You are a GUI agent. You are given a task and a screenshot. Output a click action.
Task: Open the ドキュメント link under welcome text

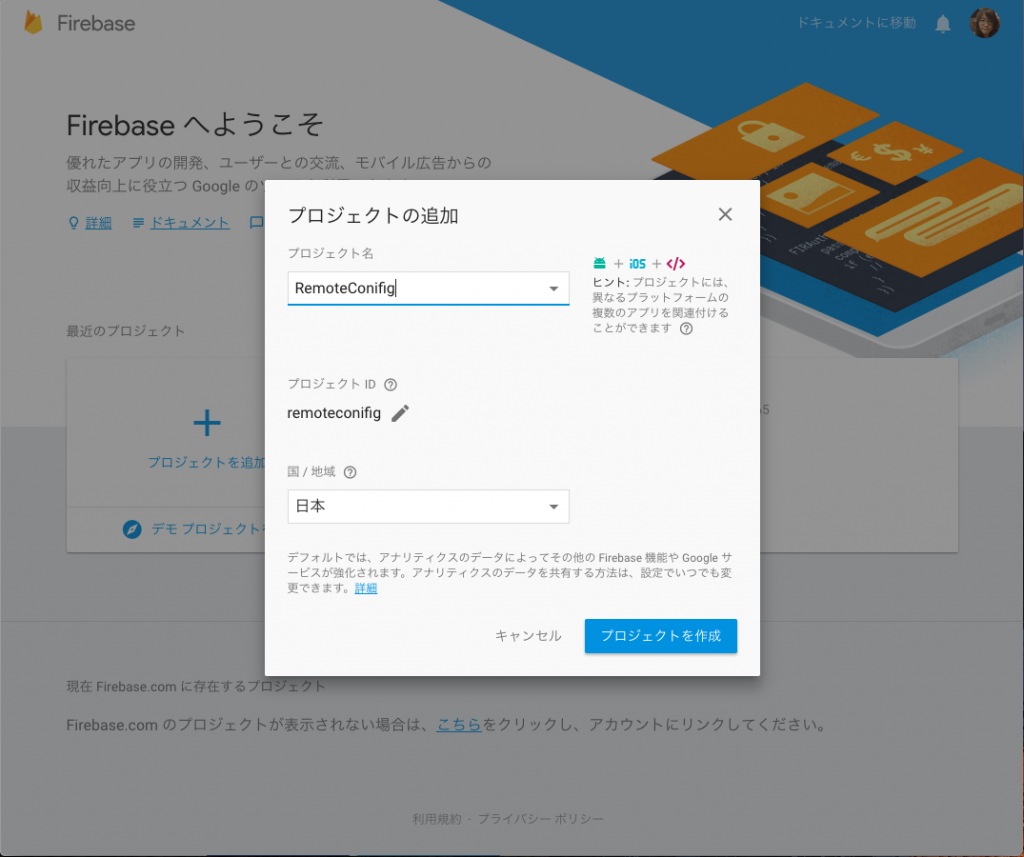pos(189,223)
